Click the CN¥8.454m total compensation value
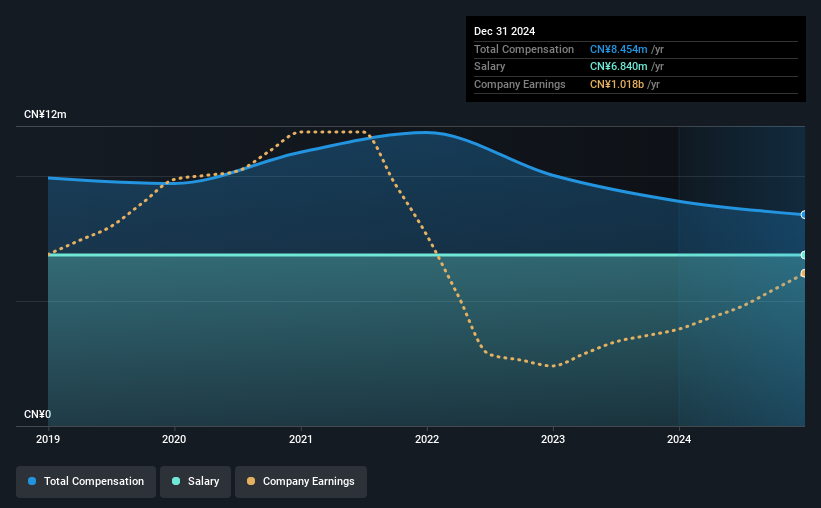The image size is (821, 508). [x=618, y=49]
